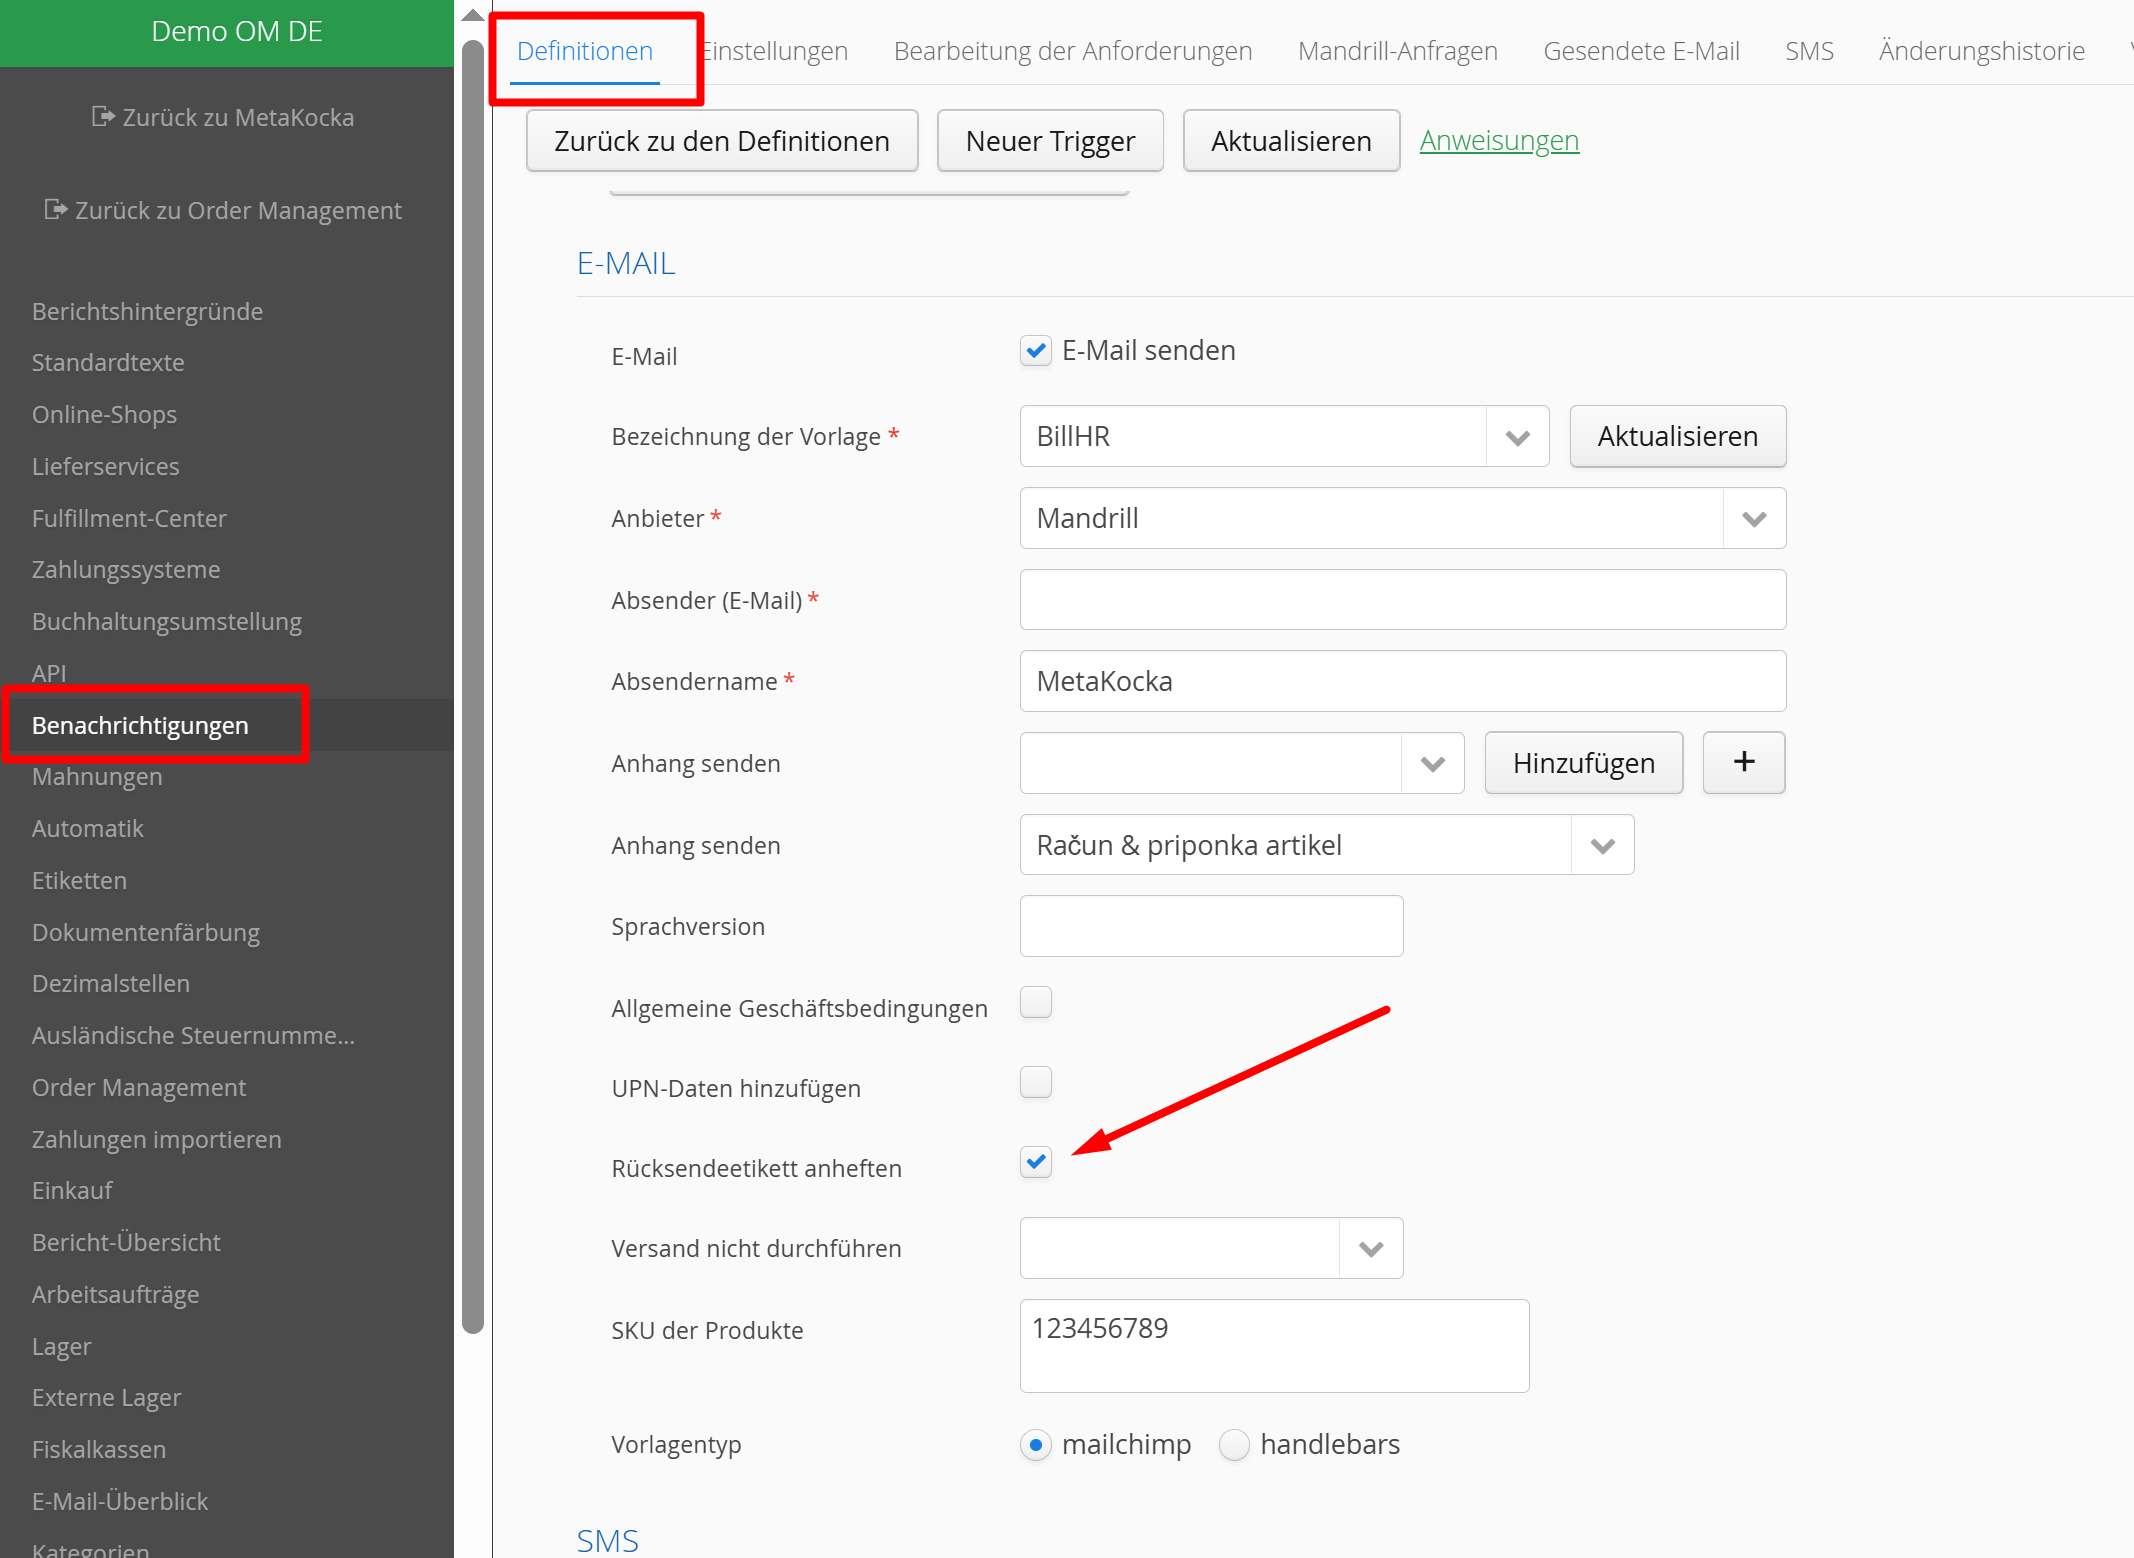Screen dimensions: 2134x1558
Task: Open Mahnungen in the sidebar
Action: 97,777
